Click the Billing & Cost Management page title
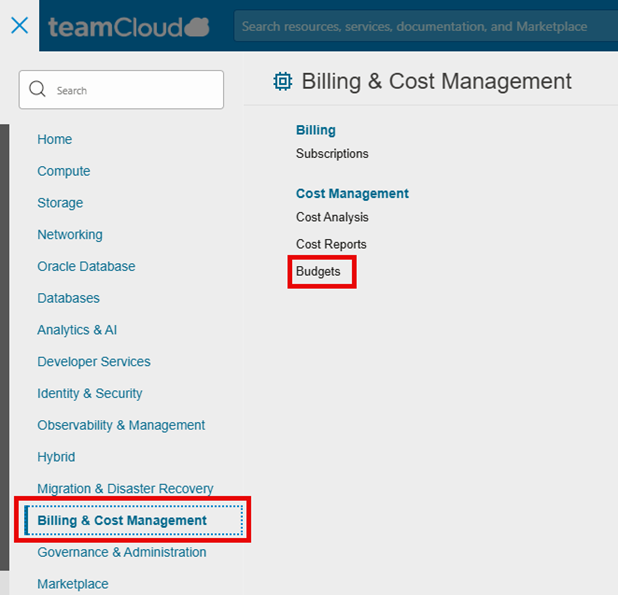The width and height of the screenshot is (618, 595). point(436,81)
